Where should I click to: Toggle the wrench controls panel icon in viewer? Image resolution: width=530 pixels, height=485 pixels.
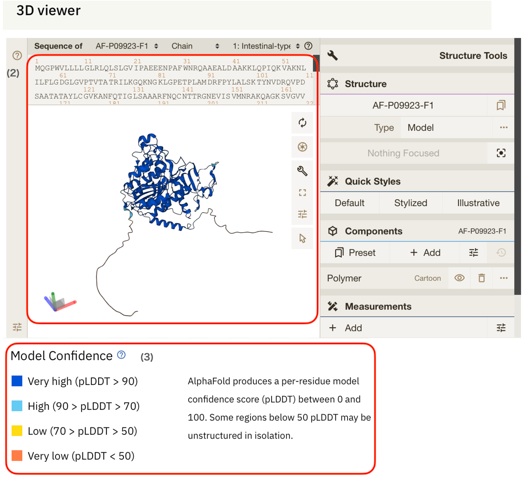pos(302,171)
